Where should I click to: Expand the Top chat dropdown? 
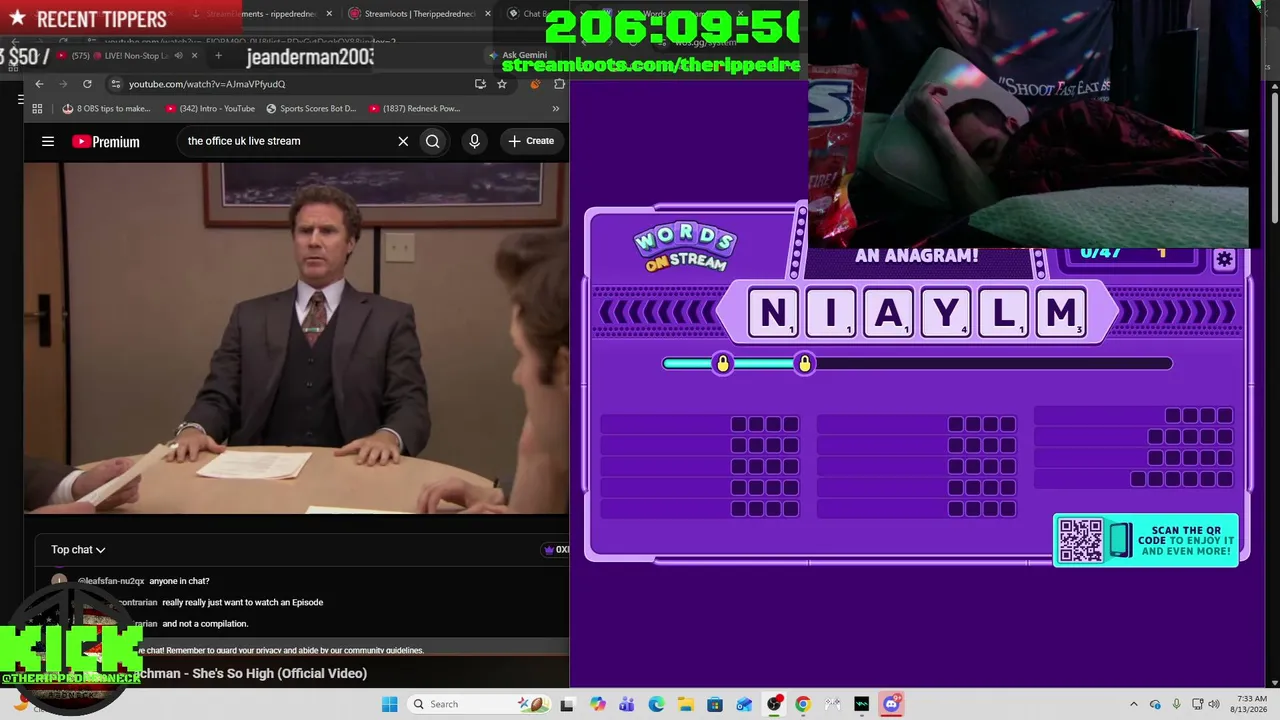78,549
